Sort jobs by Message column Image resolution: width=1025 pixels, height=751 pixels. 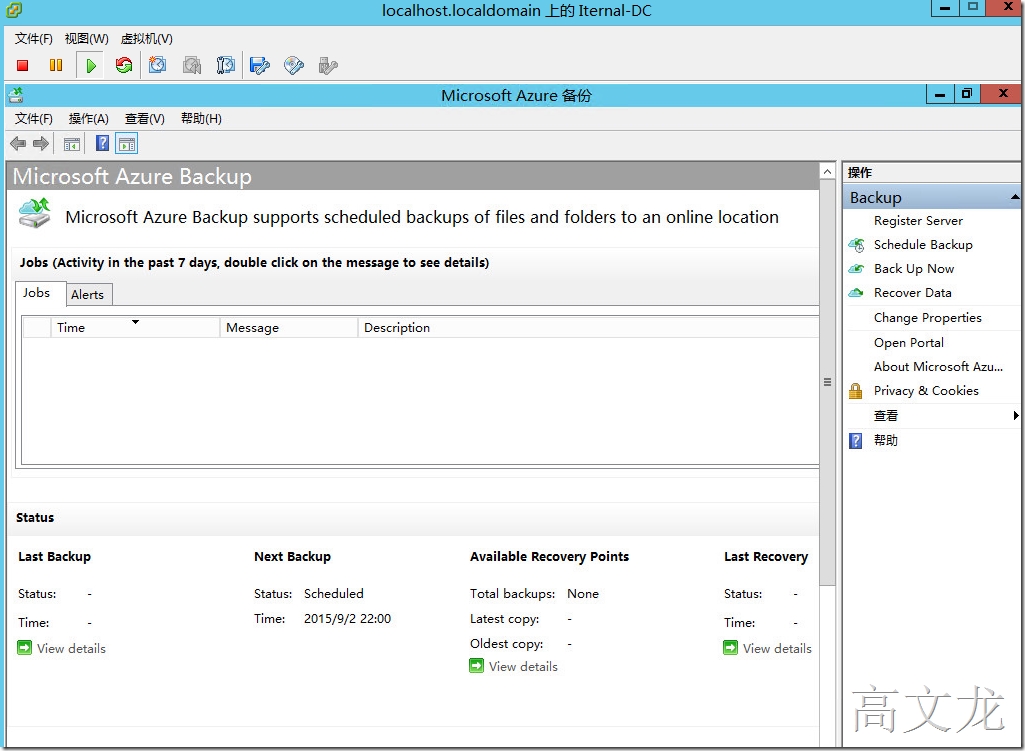(x=289, y=327)
